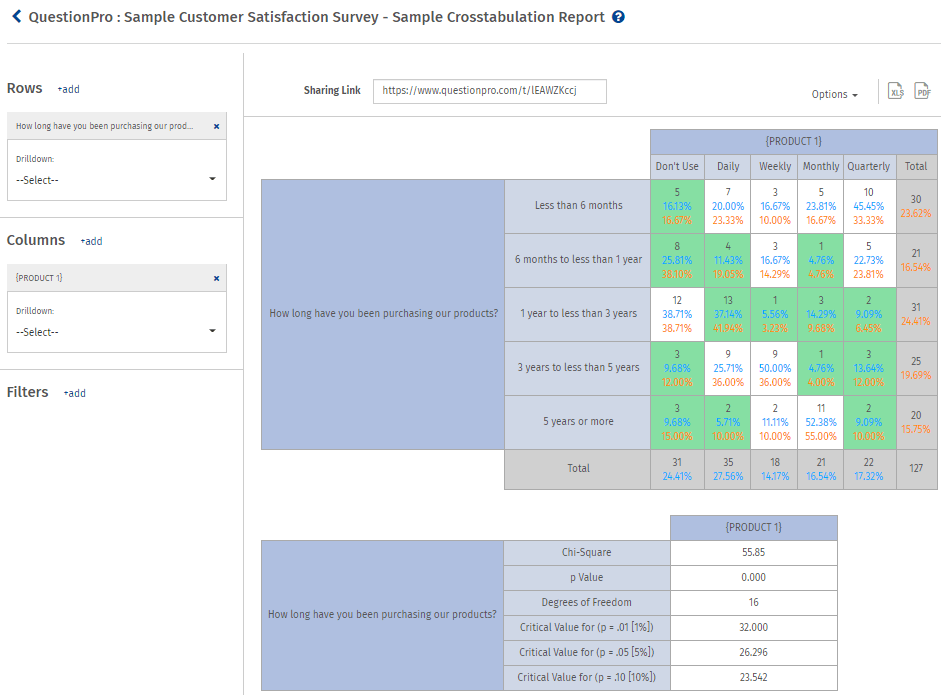Viewport: 941px width, 695px height.
Task: Open the help question mark icon
Action: coord(619,17)
